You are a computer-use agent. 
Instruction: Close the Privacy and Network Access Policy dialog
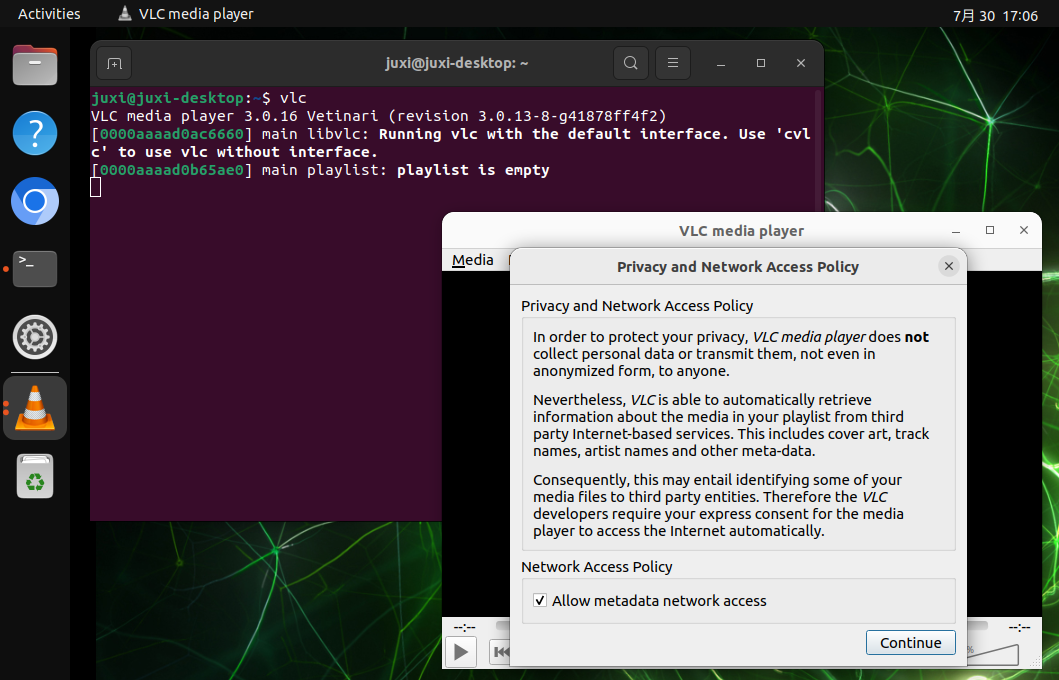tap(948, 266)
